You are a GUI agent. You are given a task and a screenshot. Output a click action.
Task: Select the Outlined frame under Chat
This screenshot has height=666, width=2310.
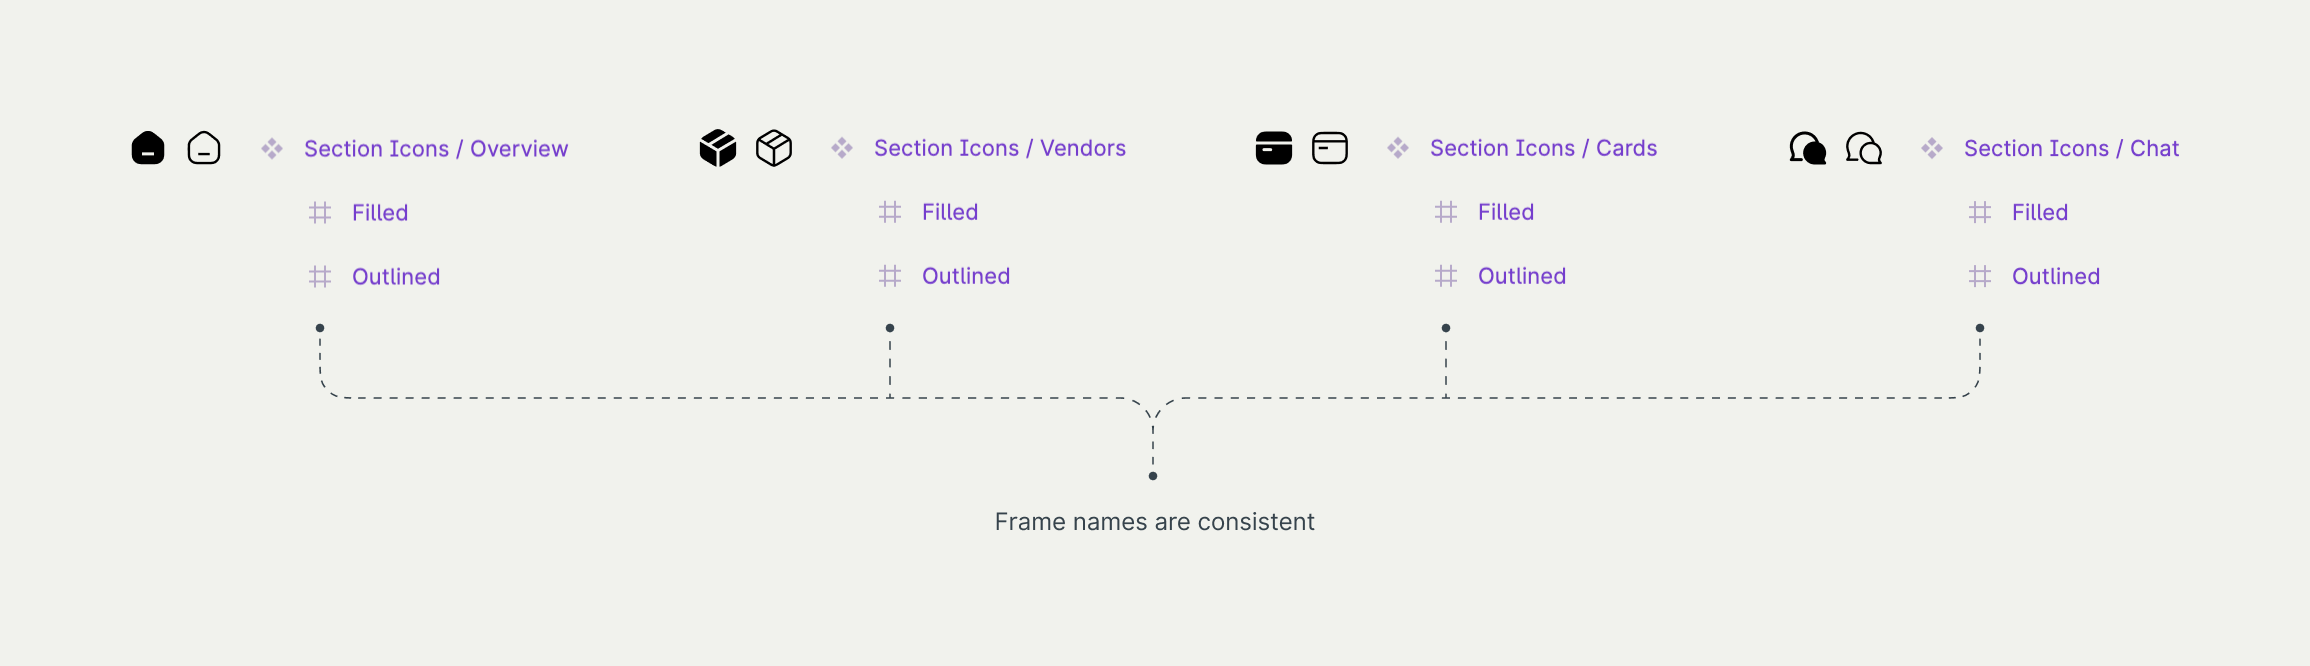[x=2056, y=276]
